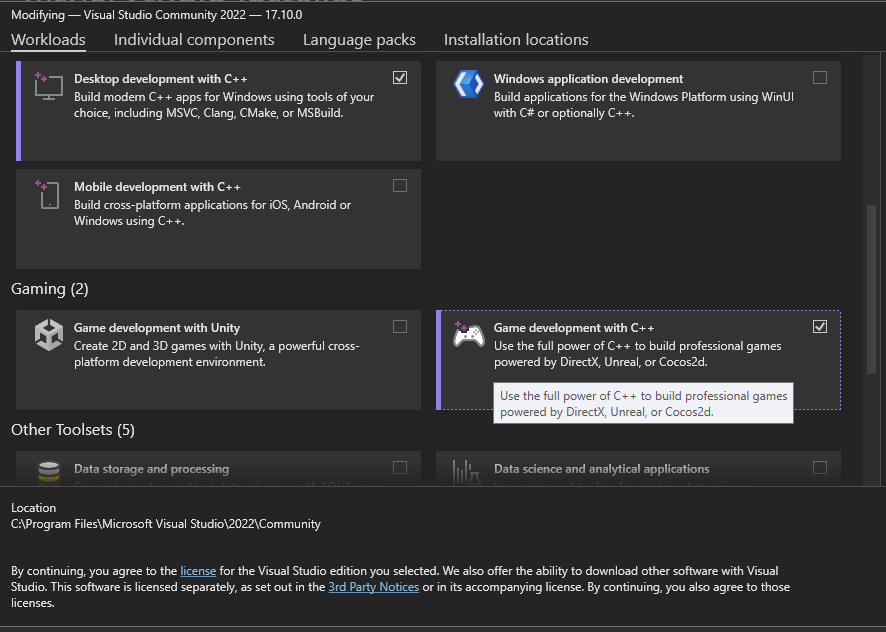Enable Data storage and processing checkbox
The height and width of the screenshot is (632, 886).
400,467
